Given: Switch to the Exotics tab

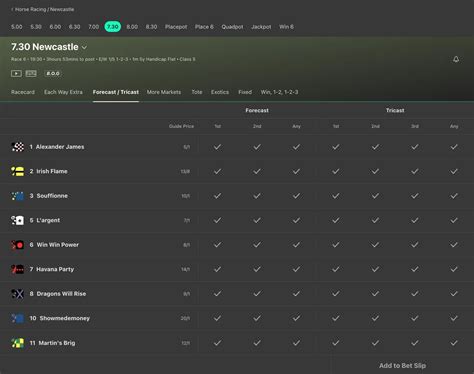Looking at the screenshot, I should point(220,92).
